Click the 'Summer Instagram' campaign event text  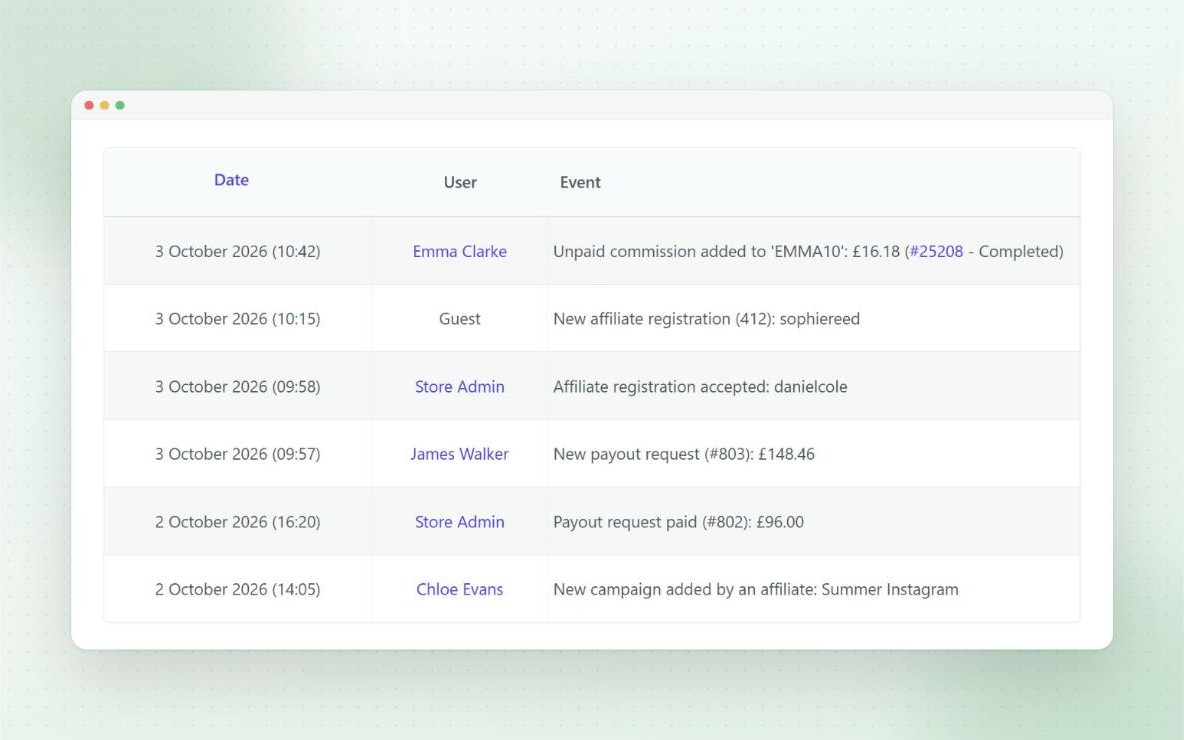point(755,589)
